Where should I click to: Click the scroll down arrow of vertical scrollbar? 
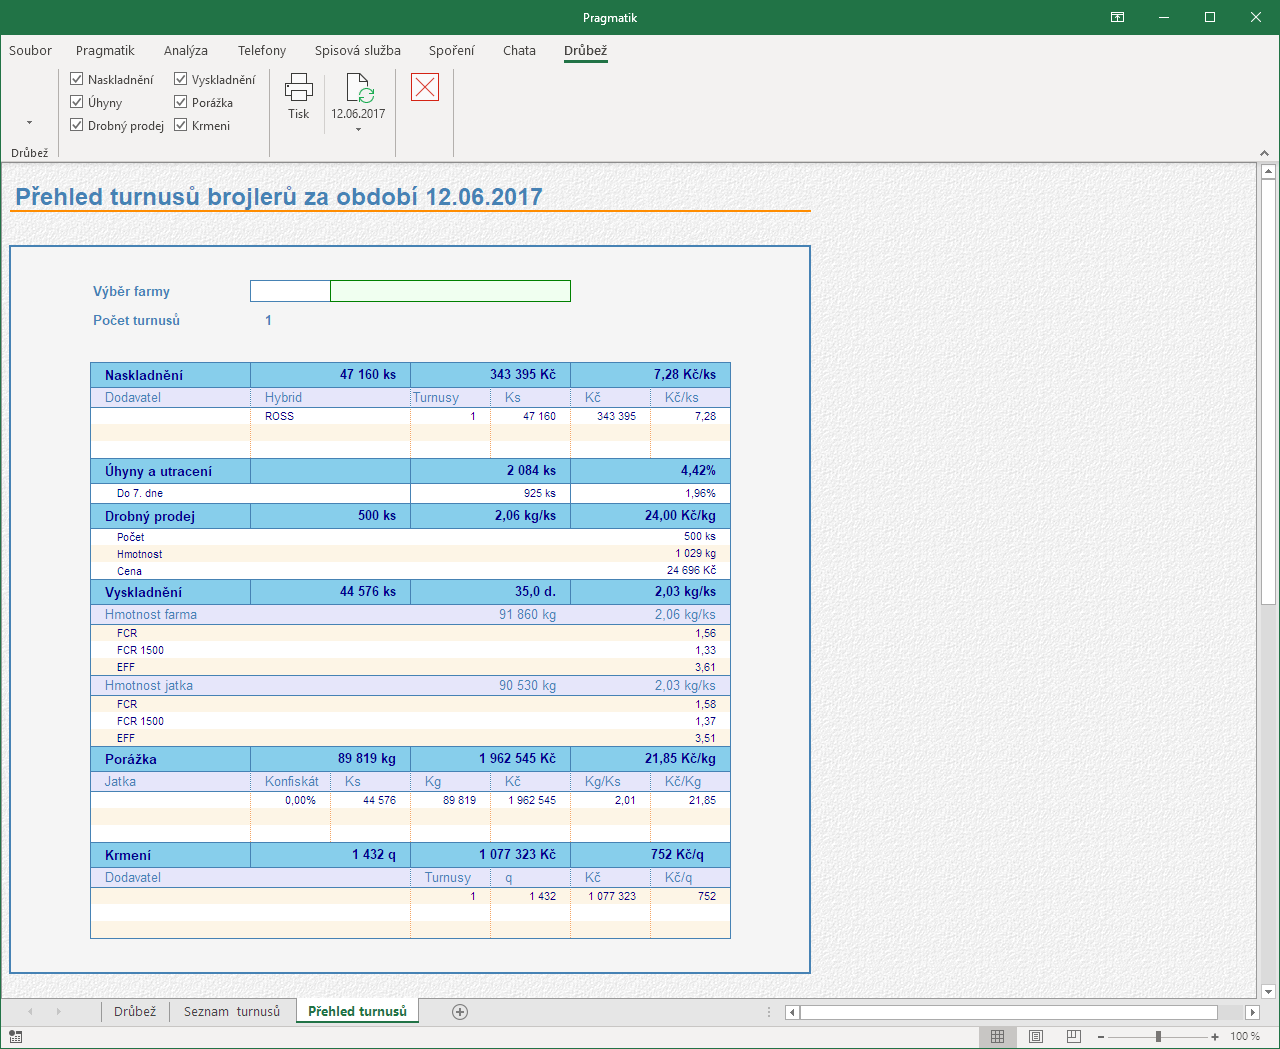pyautogui.click(x=1269, y=992)
